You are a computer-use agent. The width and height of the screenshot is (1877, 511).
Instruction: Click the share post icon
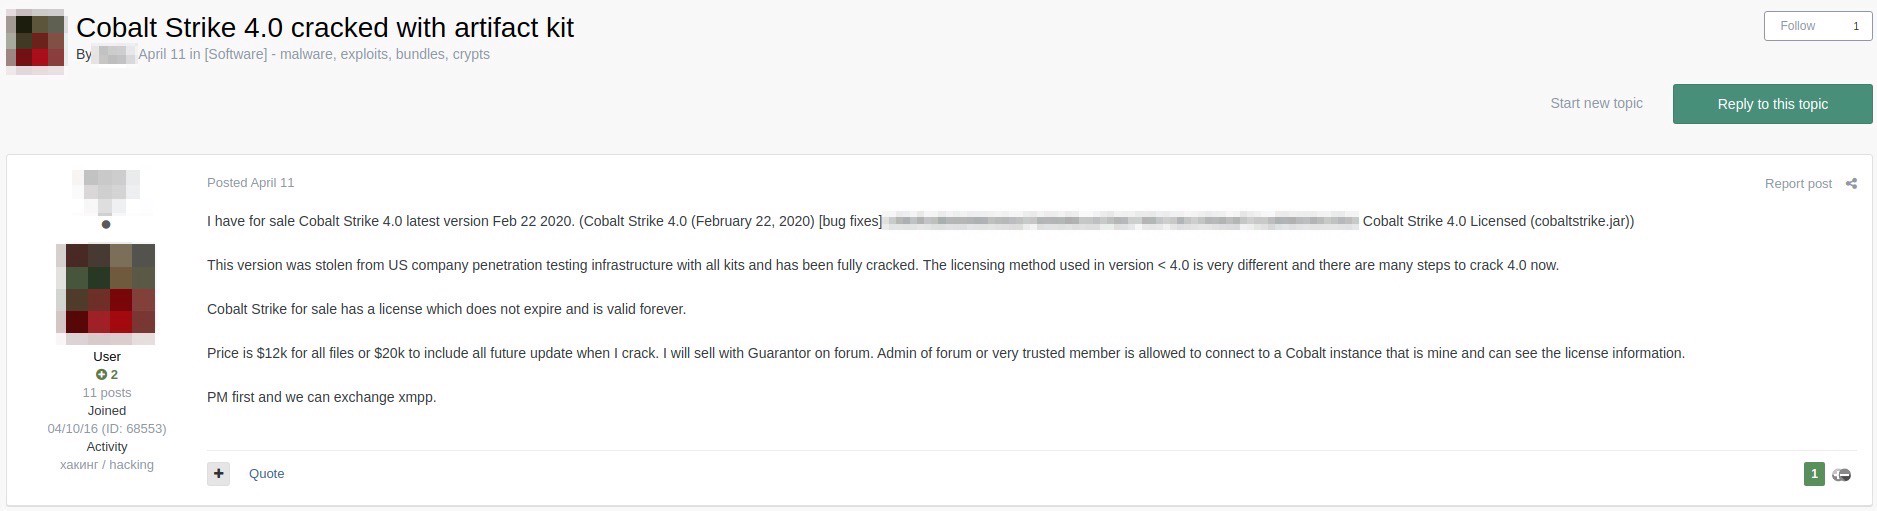click(x=1851, y=183)
